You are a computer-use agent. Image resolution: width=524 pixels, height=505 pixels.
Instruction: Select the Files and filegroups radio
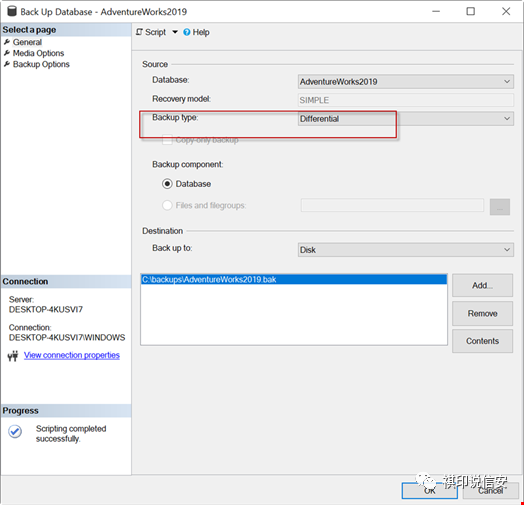pos(167,205)
